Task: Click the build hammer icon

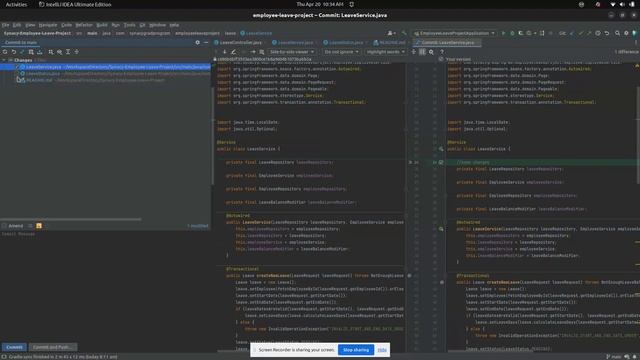Action: point(404,33)
